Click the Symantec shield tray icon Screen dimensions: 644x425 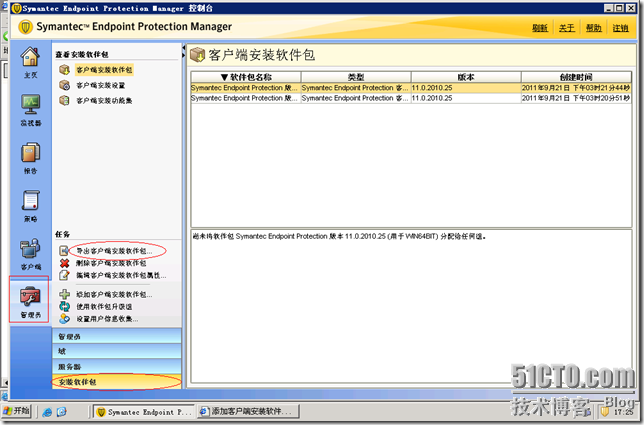[x=605, y=411]
